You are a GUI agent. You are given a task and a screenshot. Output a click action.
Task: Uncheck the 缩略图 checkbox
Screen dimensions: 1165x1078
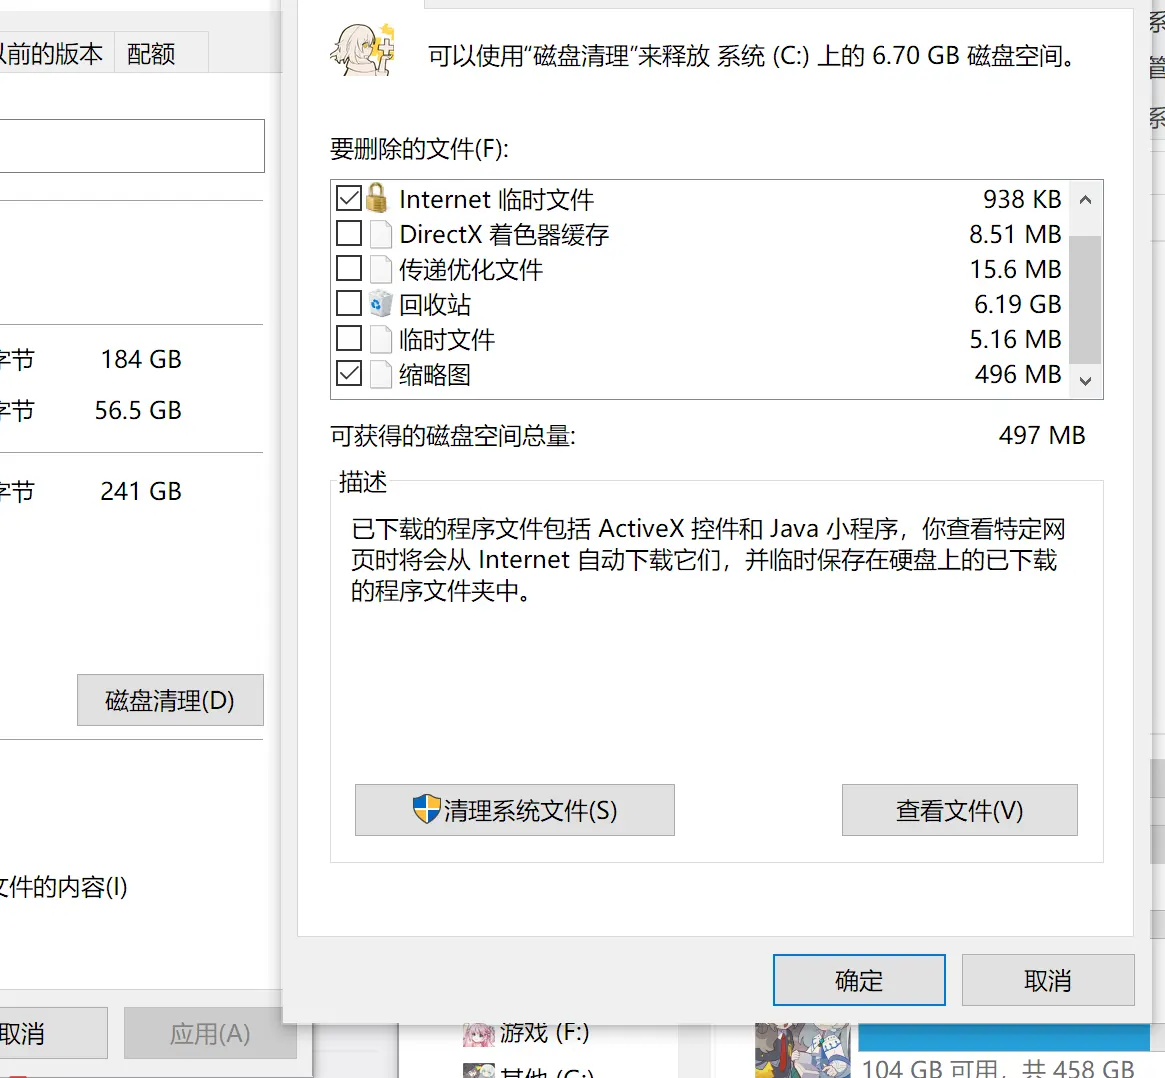[348, 373]
